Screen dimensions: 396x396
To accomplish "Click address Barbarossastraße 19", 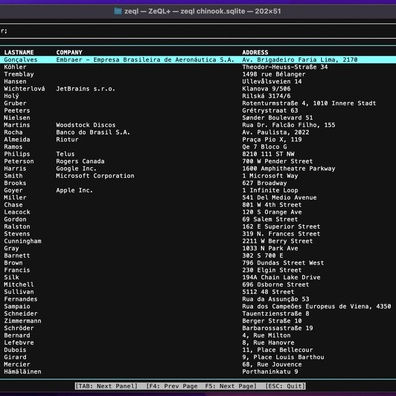I will click(x=277, y=329).
